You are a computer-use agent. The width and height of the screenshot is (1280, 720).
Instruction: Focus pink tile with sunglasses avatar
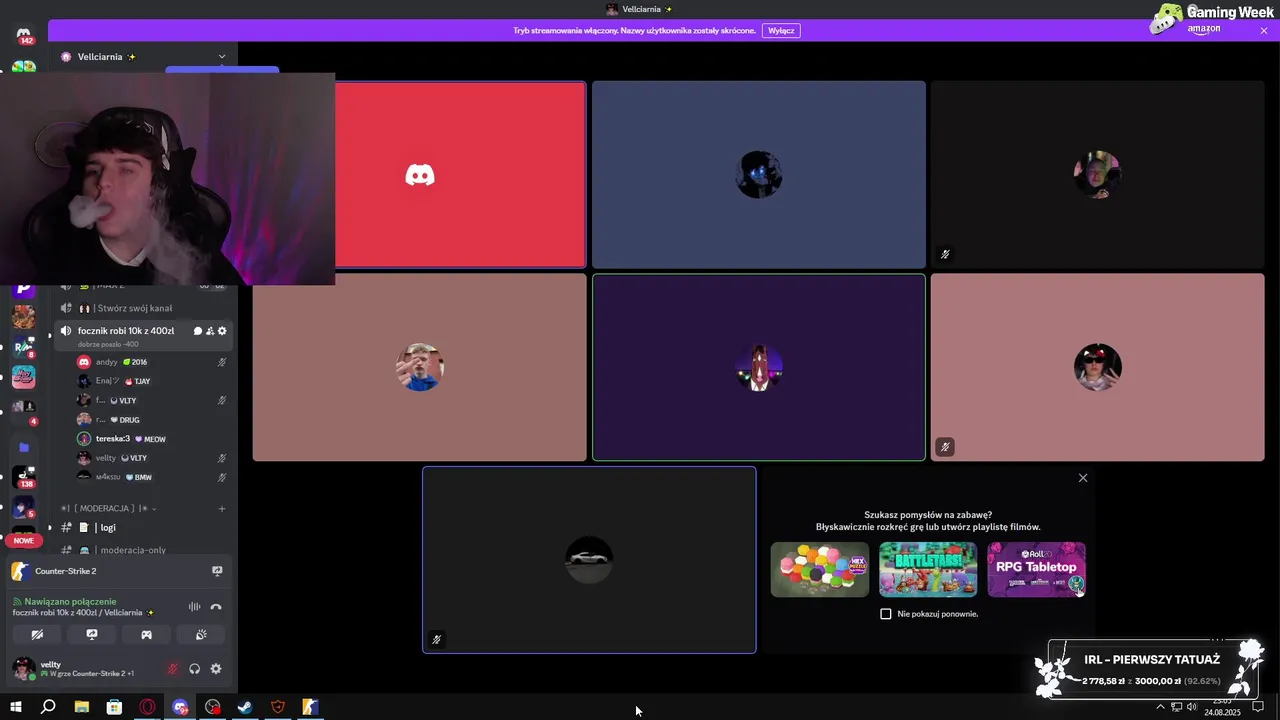point(1097,367)
